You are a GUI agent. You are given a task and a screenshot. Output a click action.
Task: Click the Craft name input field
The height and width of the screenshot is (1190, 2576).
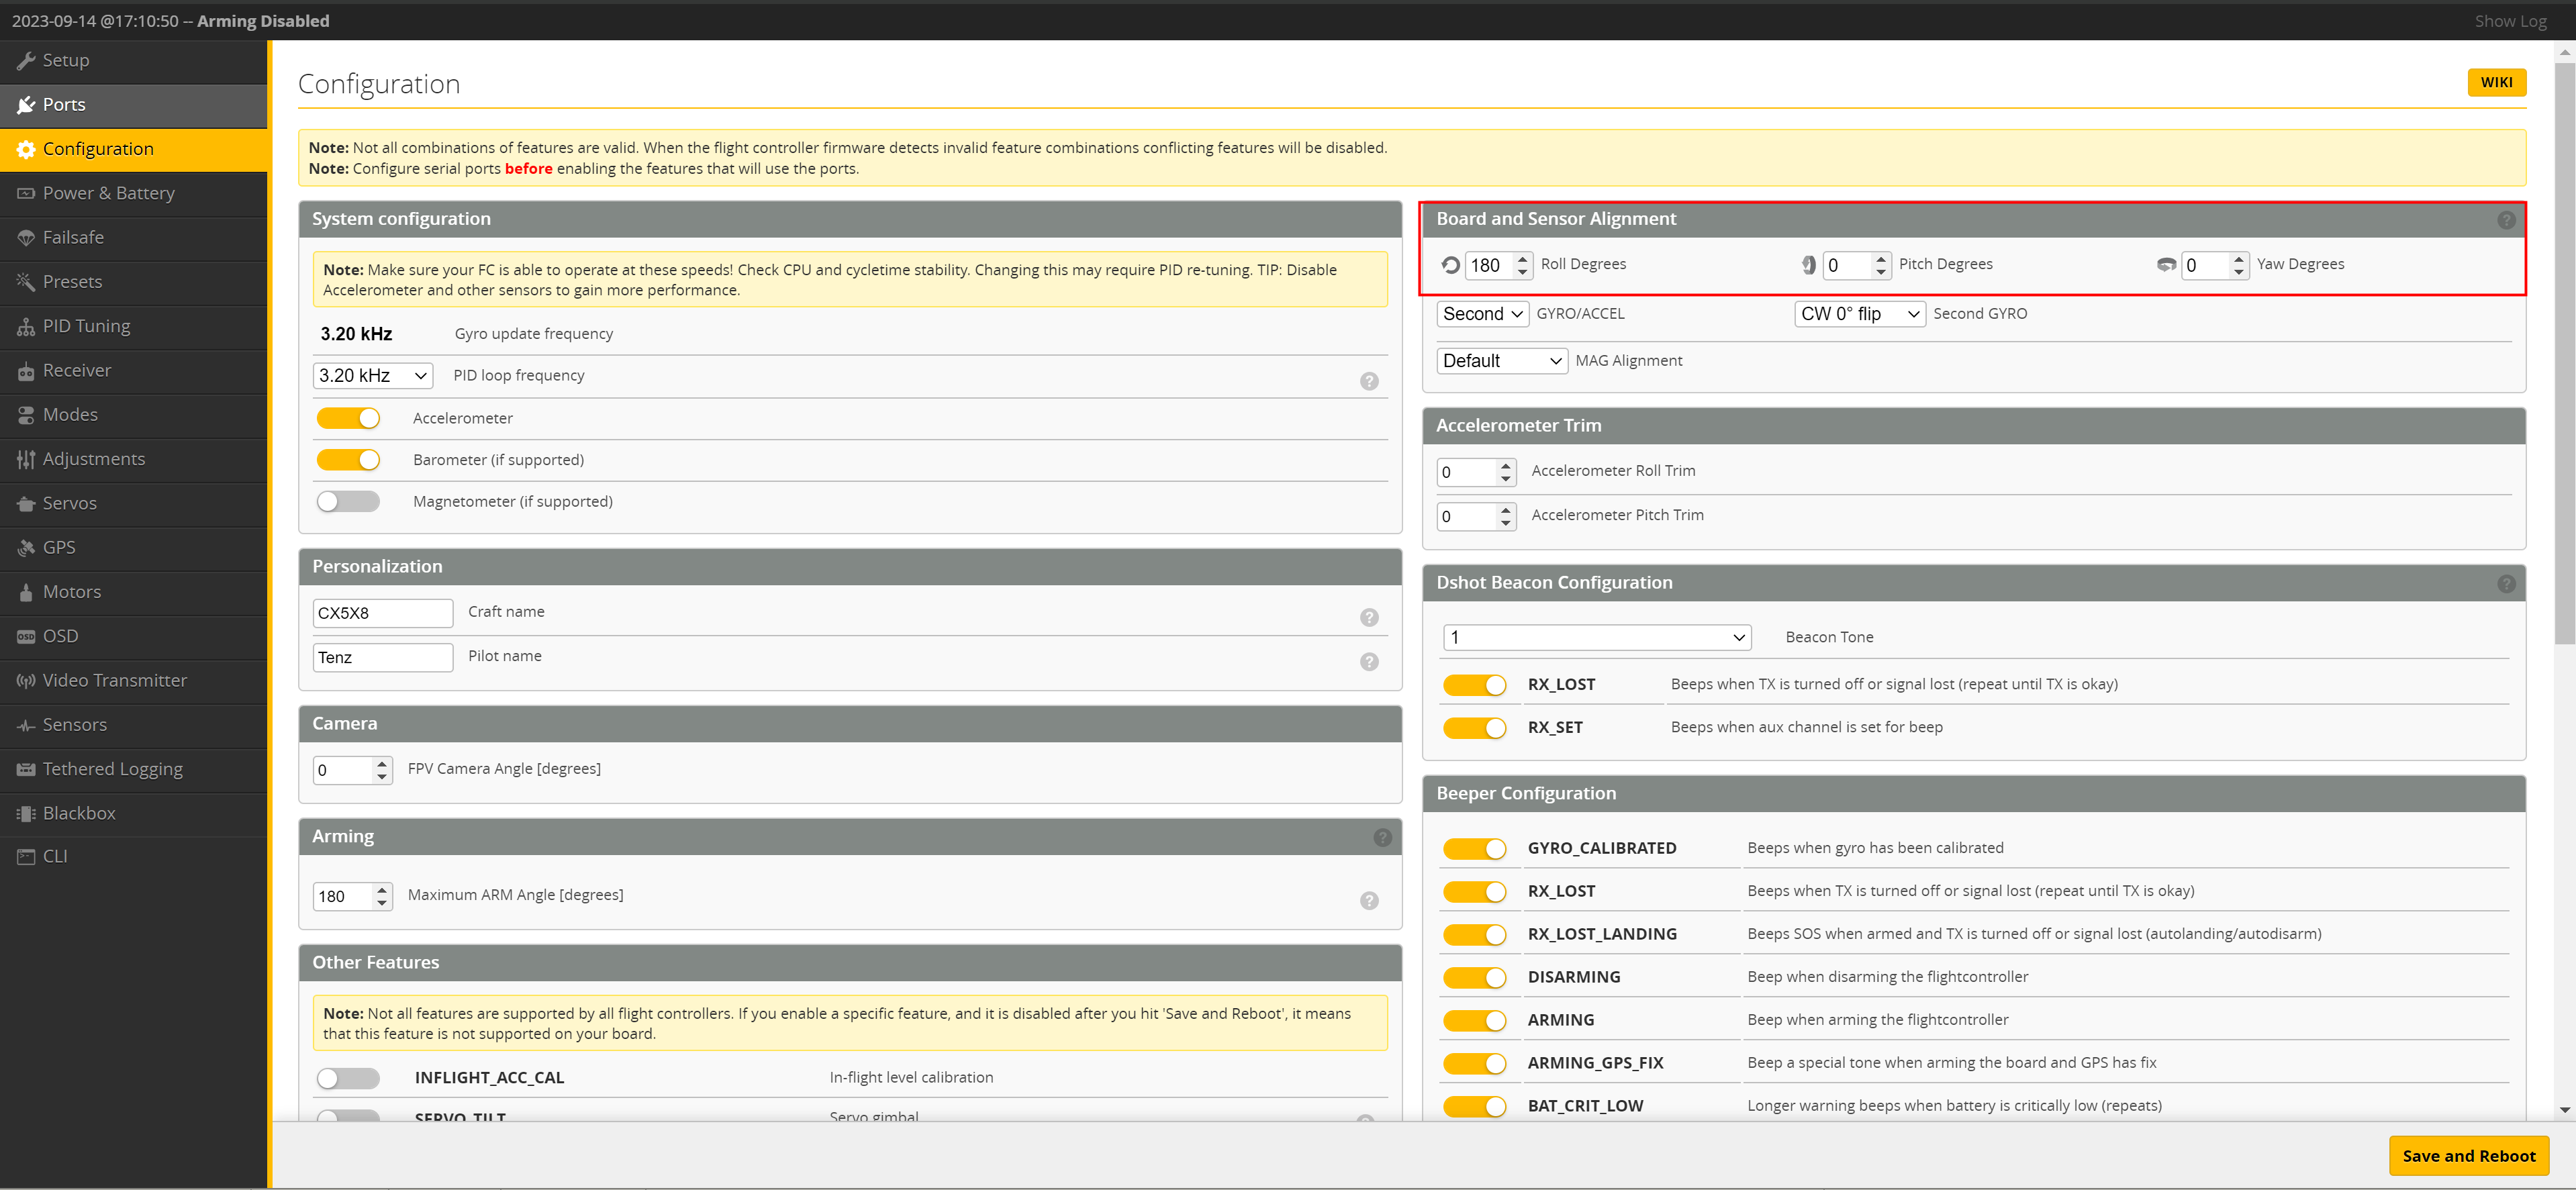pos(383,613)
